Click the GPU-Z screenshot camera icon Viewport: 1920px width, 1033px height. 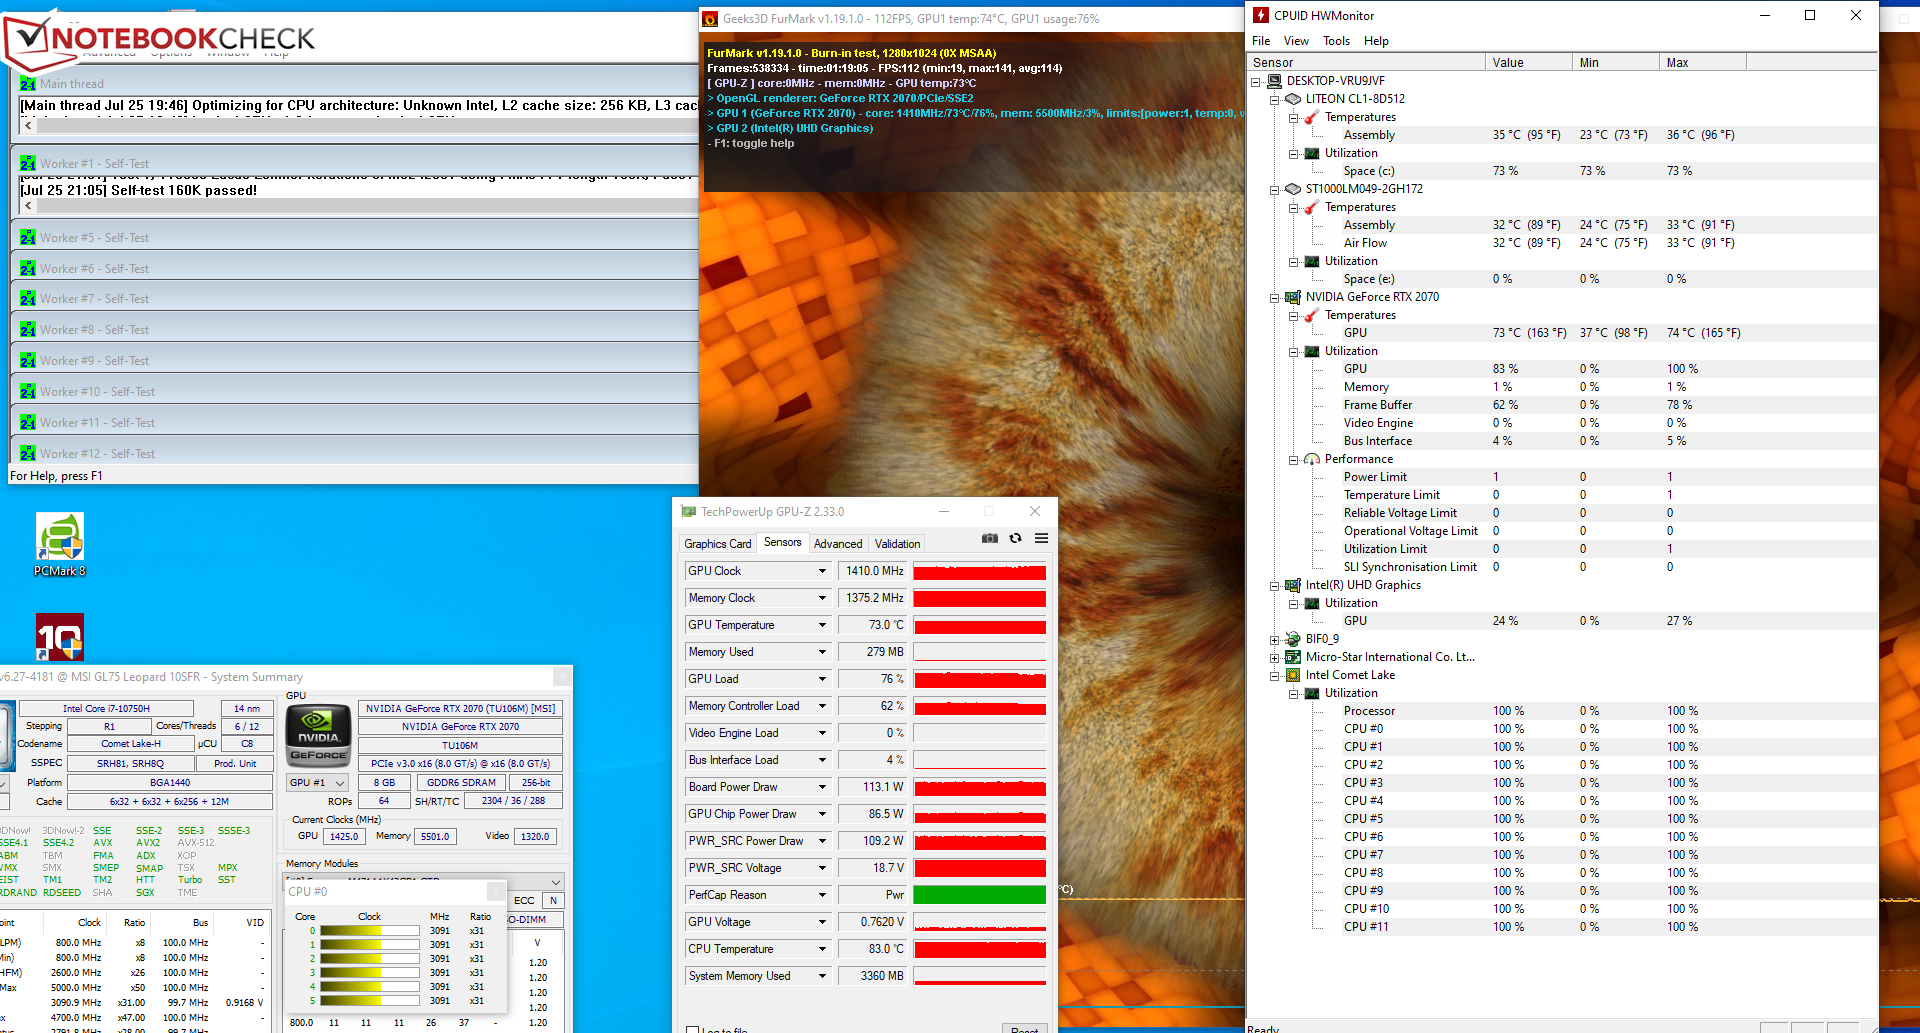click(990, 538)
